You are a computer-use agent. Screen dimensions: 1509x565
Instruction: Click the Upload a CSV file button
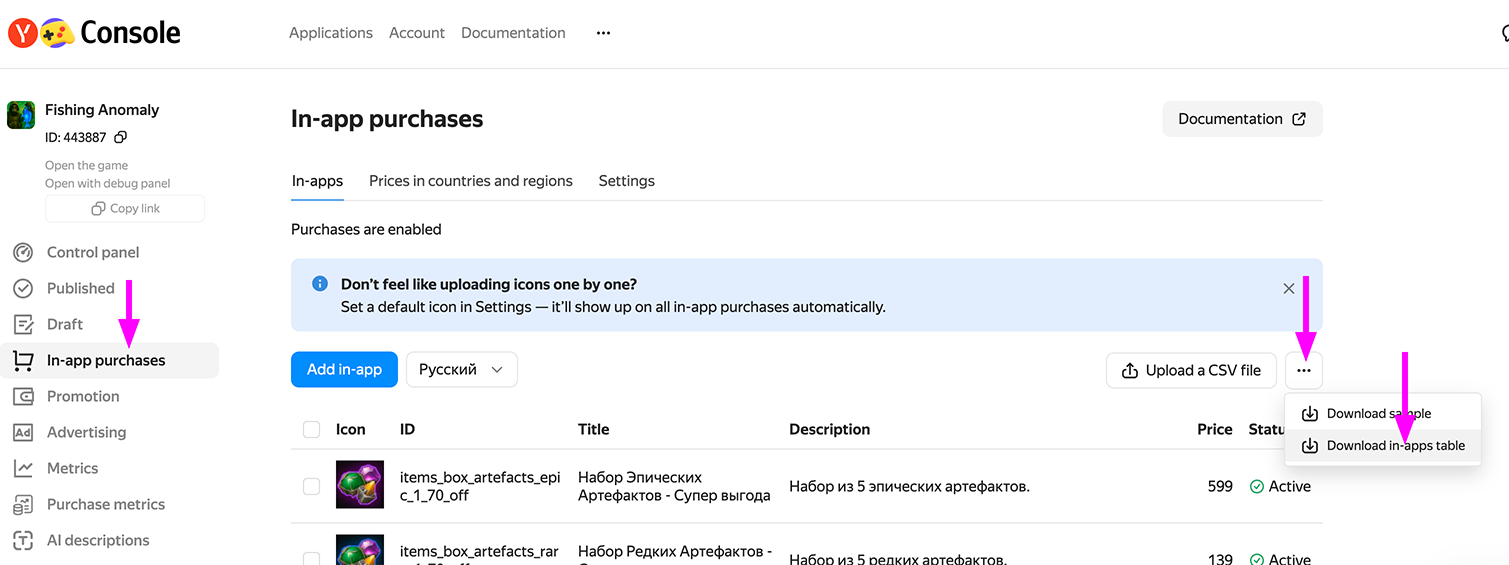1191,371
